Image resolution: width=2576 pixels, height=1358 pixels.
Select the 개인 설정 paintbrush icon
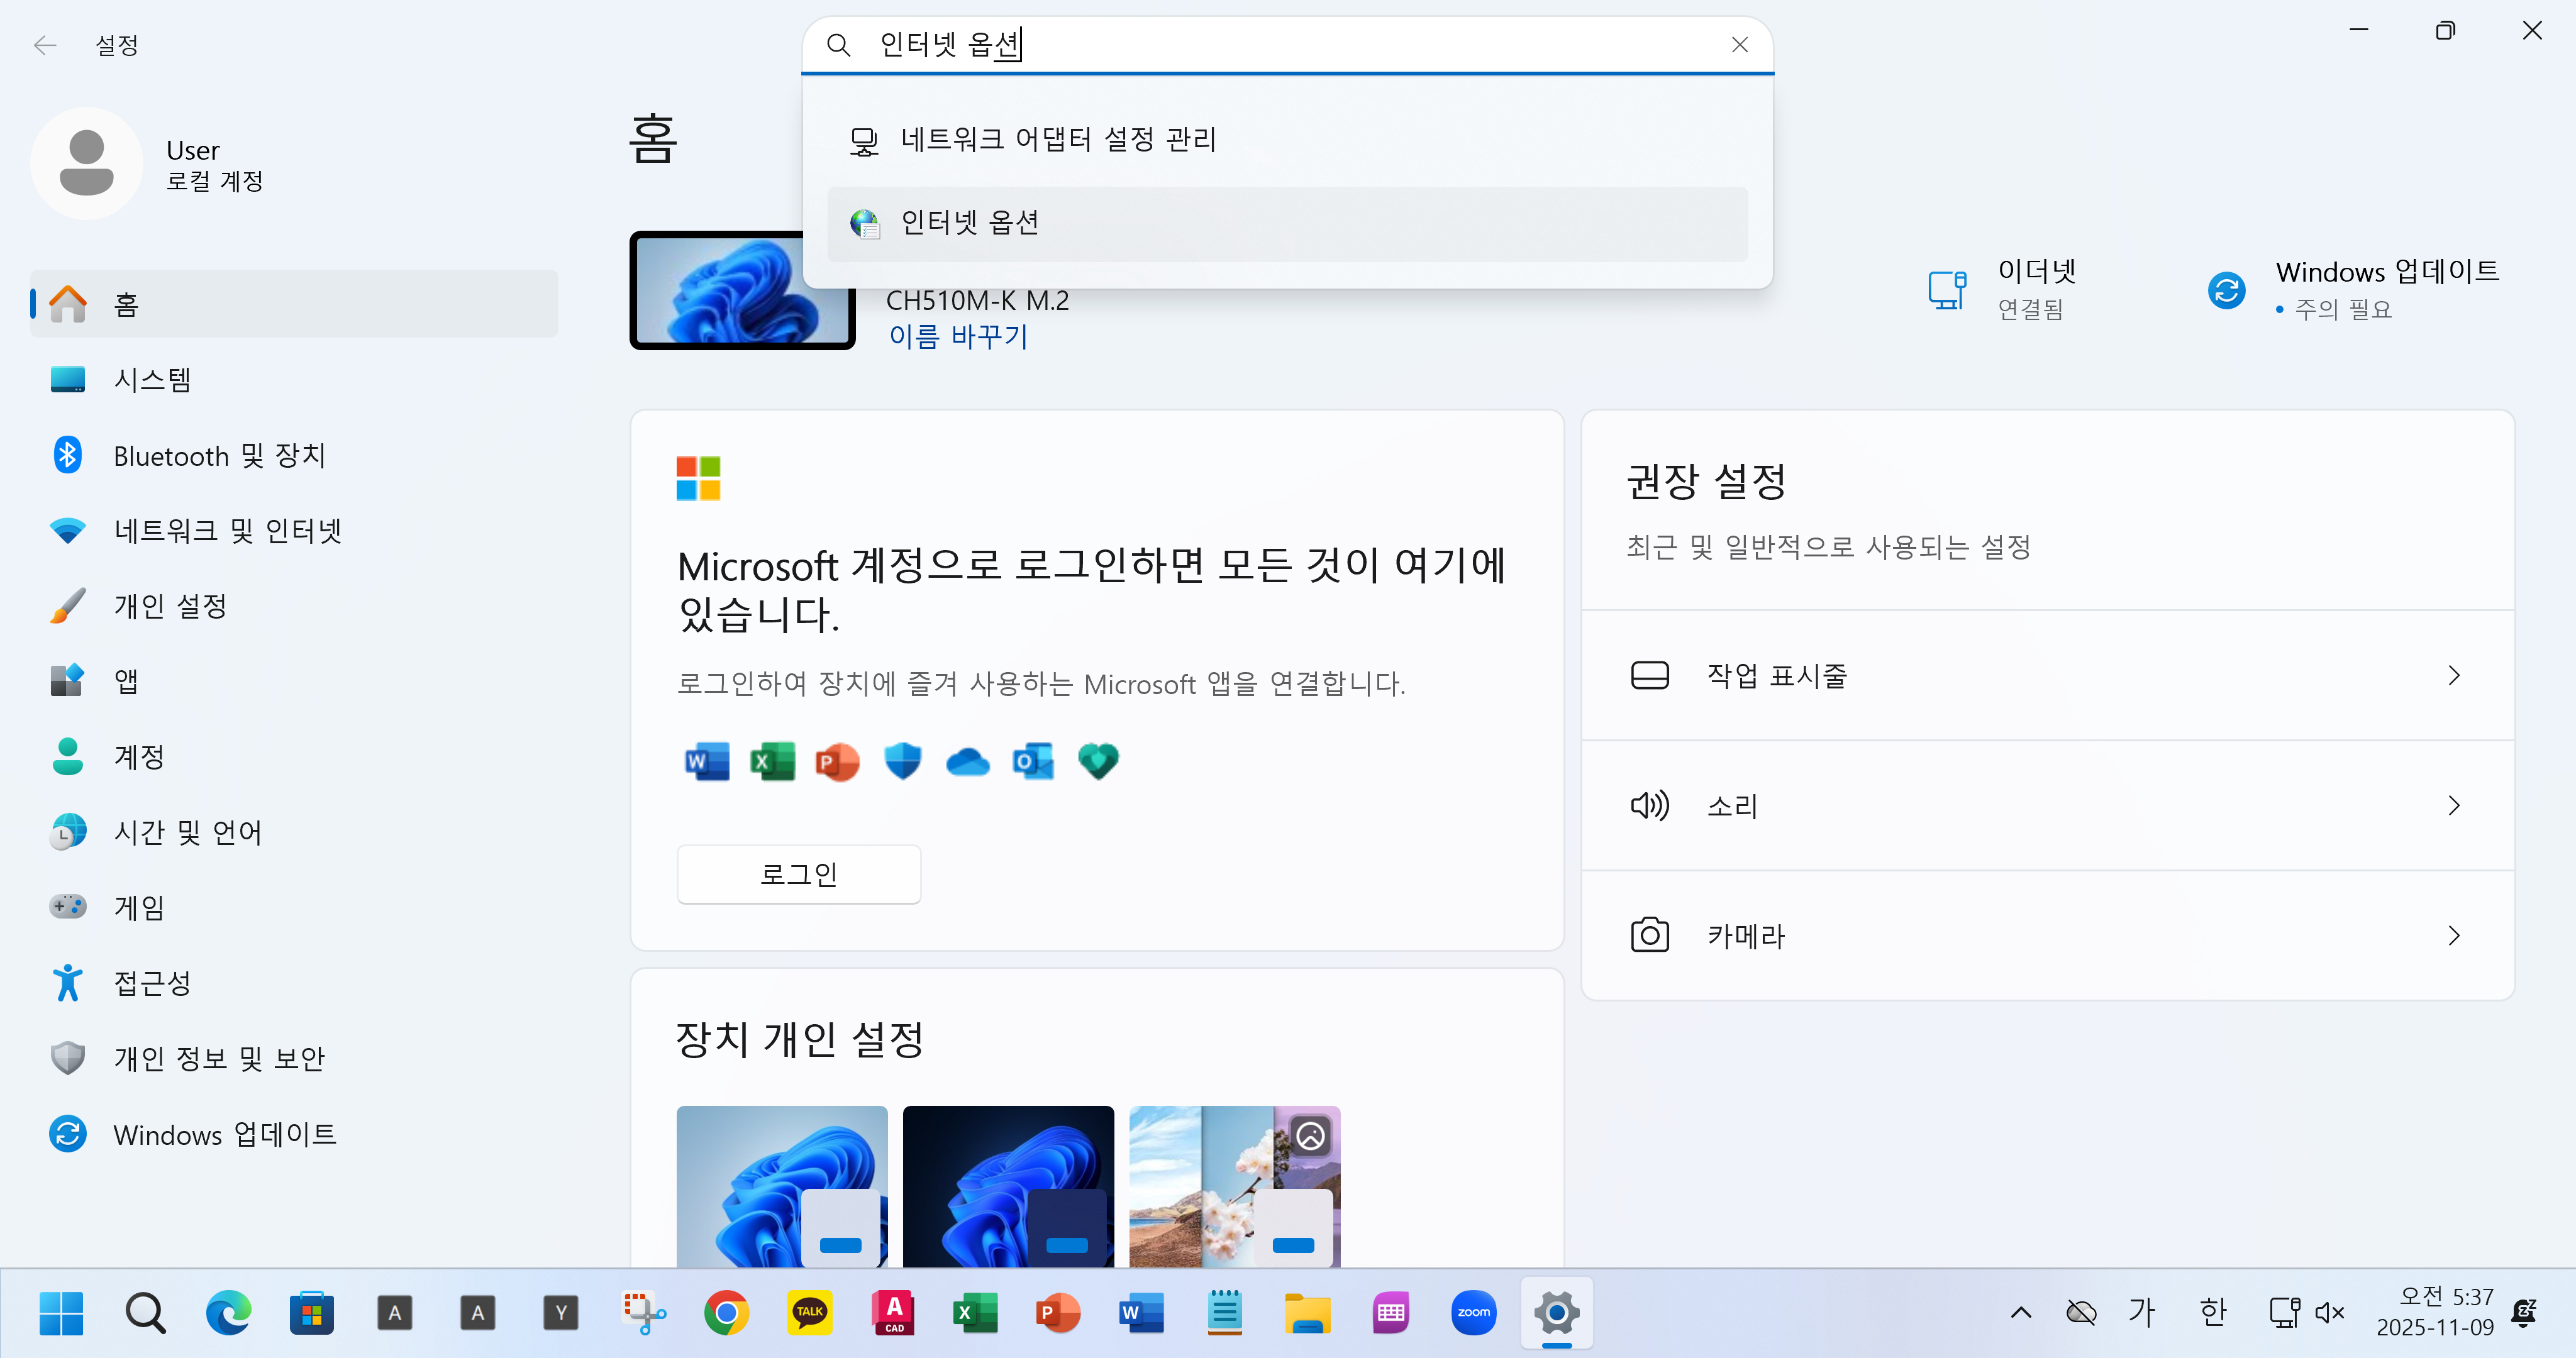[67, 606]
